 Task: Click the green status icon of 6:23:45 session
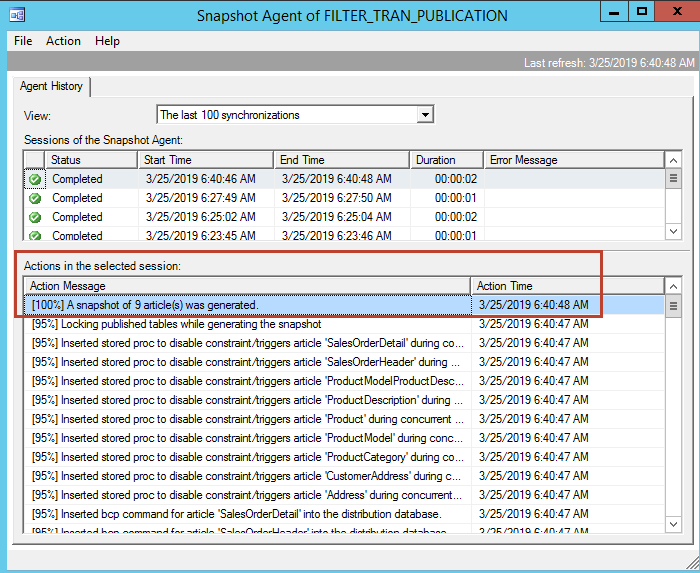35,236
